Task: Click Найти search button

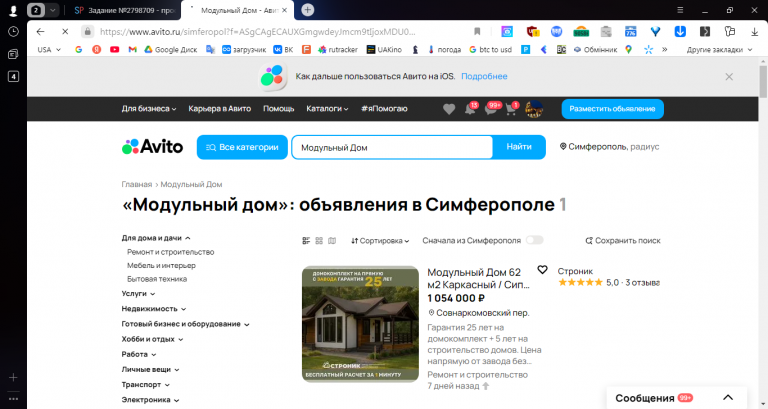Action: 519,147
